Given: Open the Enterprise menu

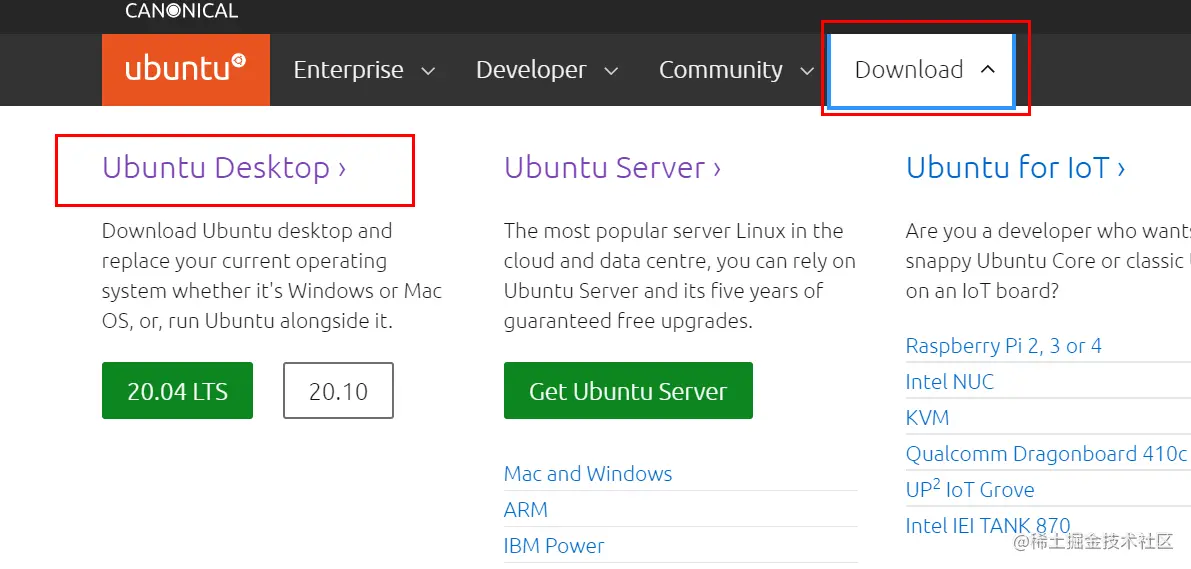Looking at the screenshot, I should pyautogui.click(x=364, y=70).
